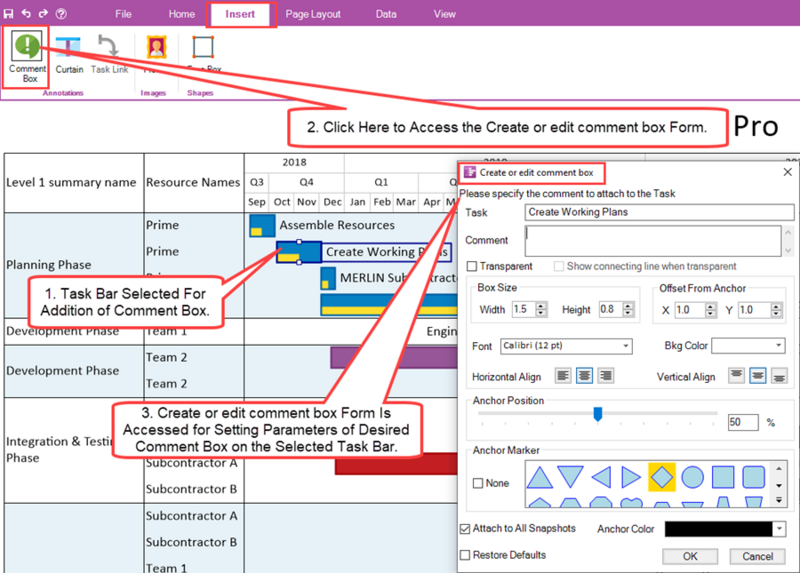The width and height of the screenshot is (800, 573).
Task: Click the undo arrow icon
Action: 26,13
